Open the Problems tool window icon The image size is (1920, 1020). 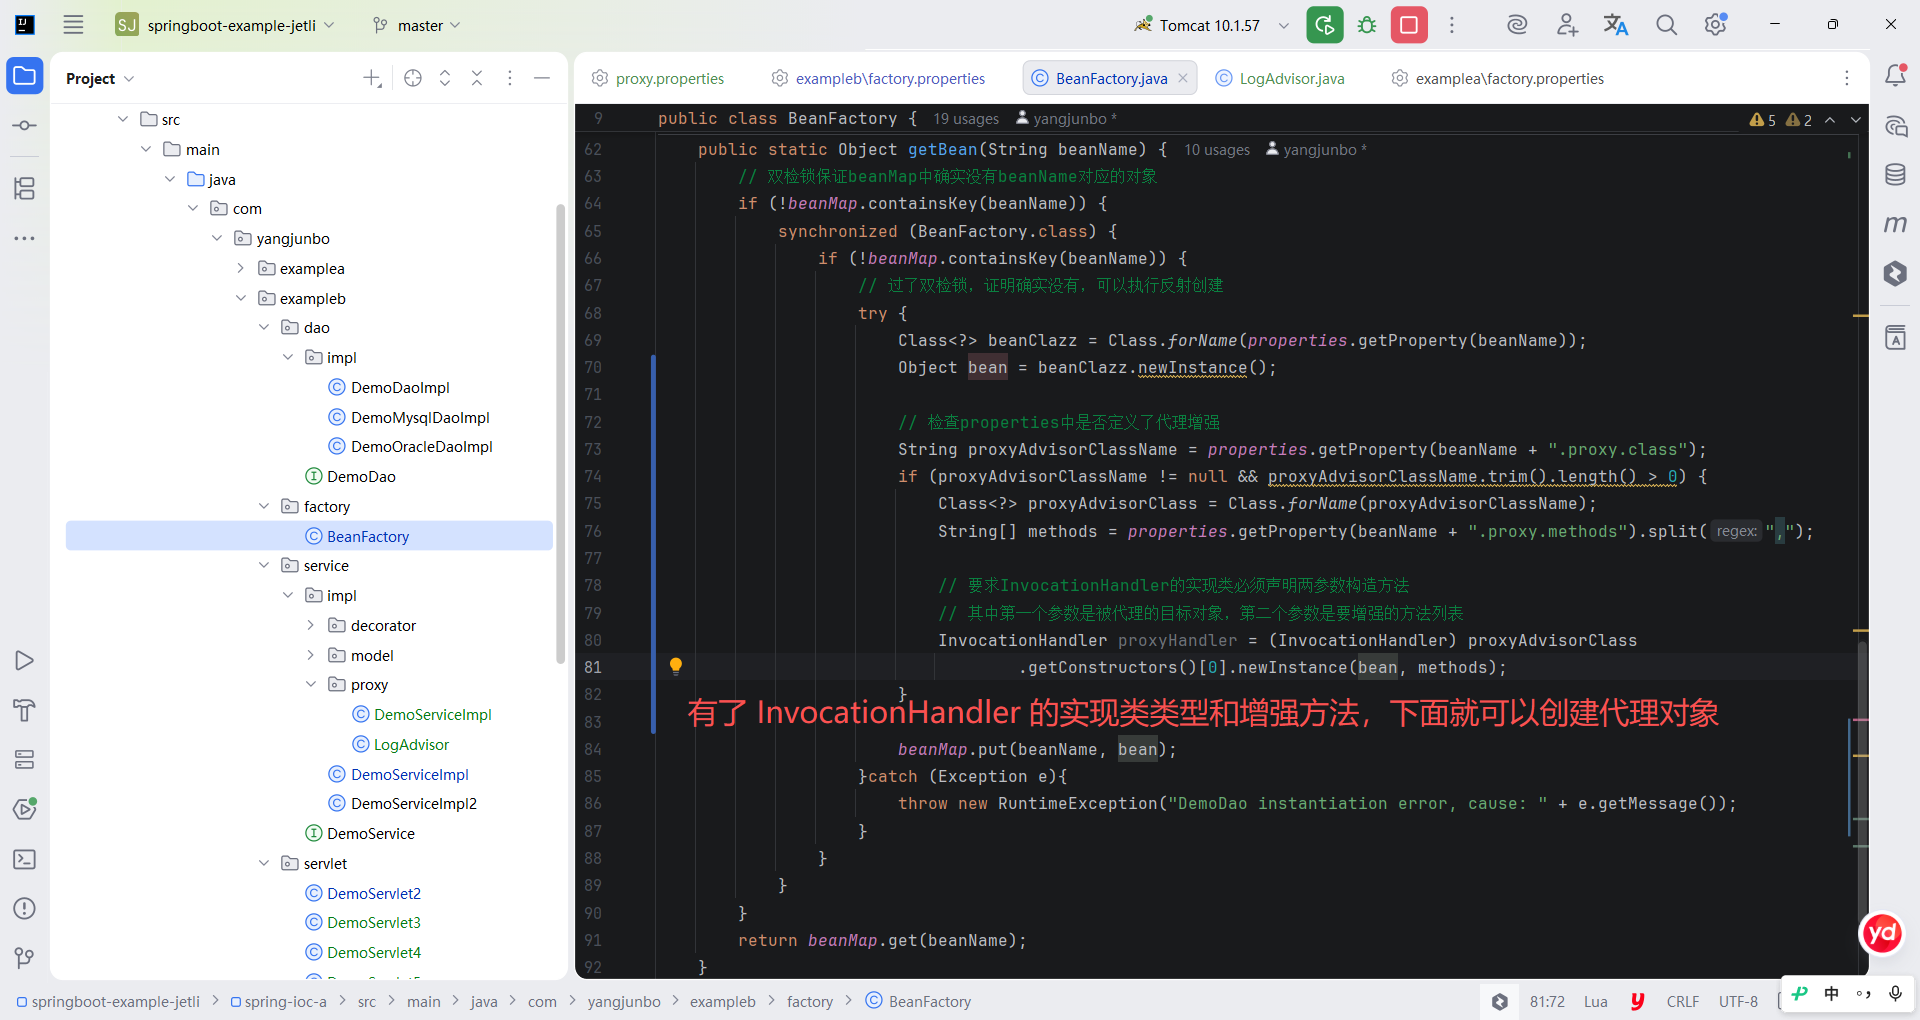coord(25,909)
